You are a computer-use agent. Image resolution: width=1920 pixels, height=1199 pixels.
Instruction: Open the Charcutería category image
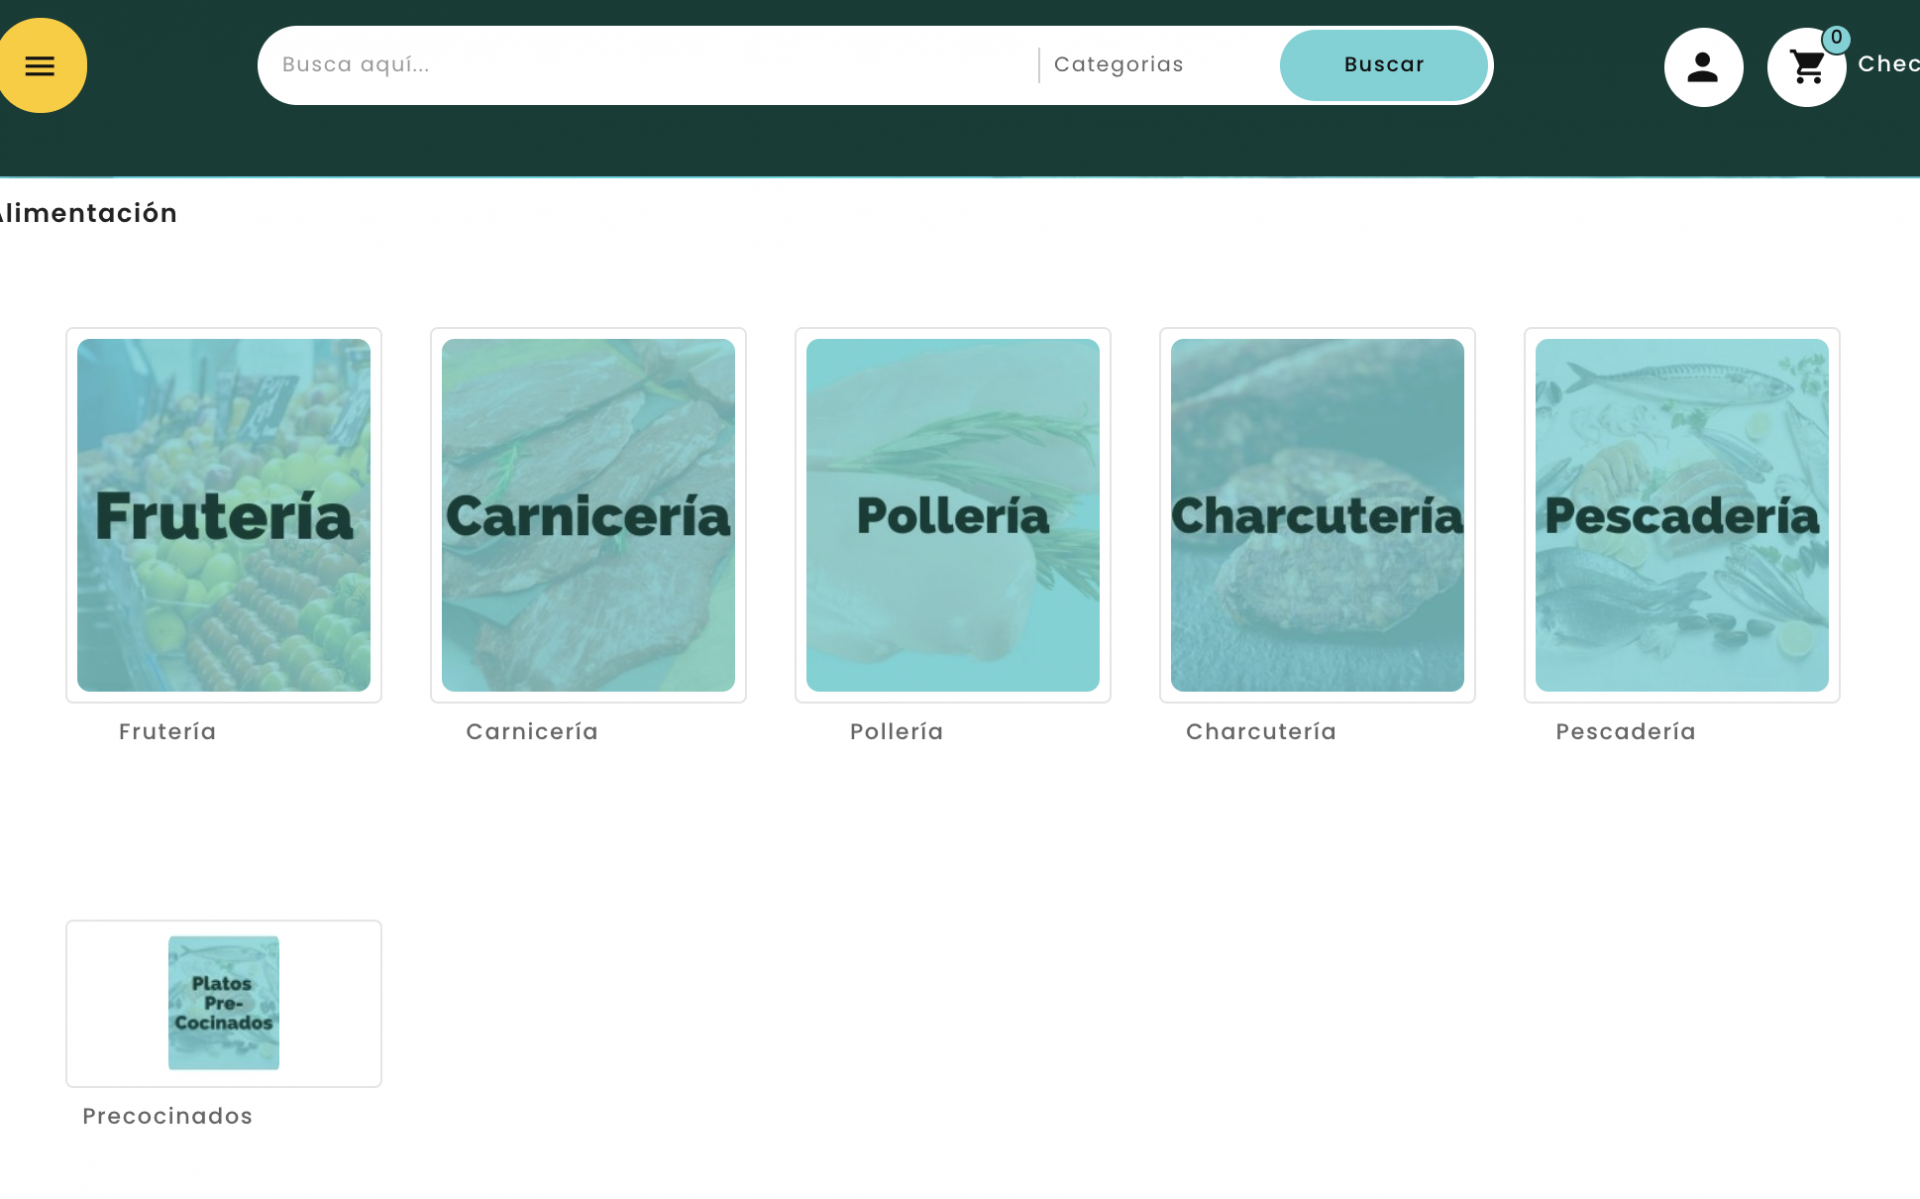point(1317,515)
